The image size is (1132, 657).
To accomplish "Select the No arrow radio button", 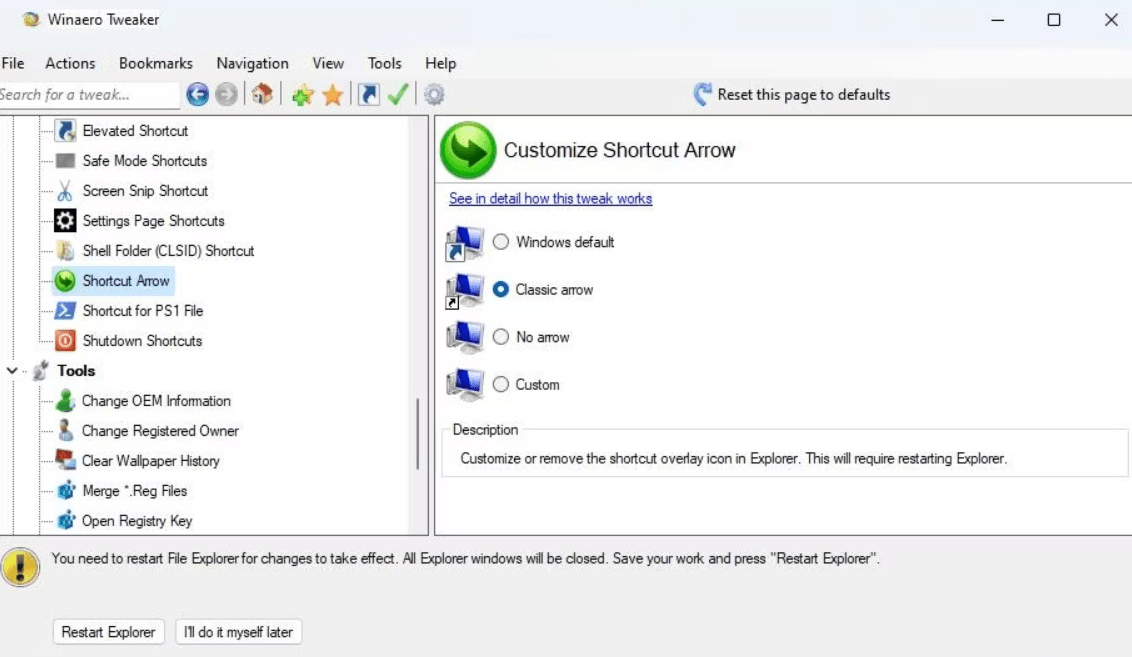I will pos(500,337).
